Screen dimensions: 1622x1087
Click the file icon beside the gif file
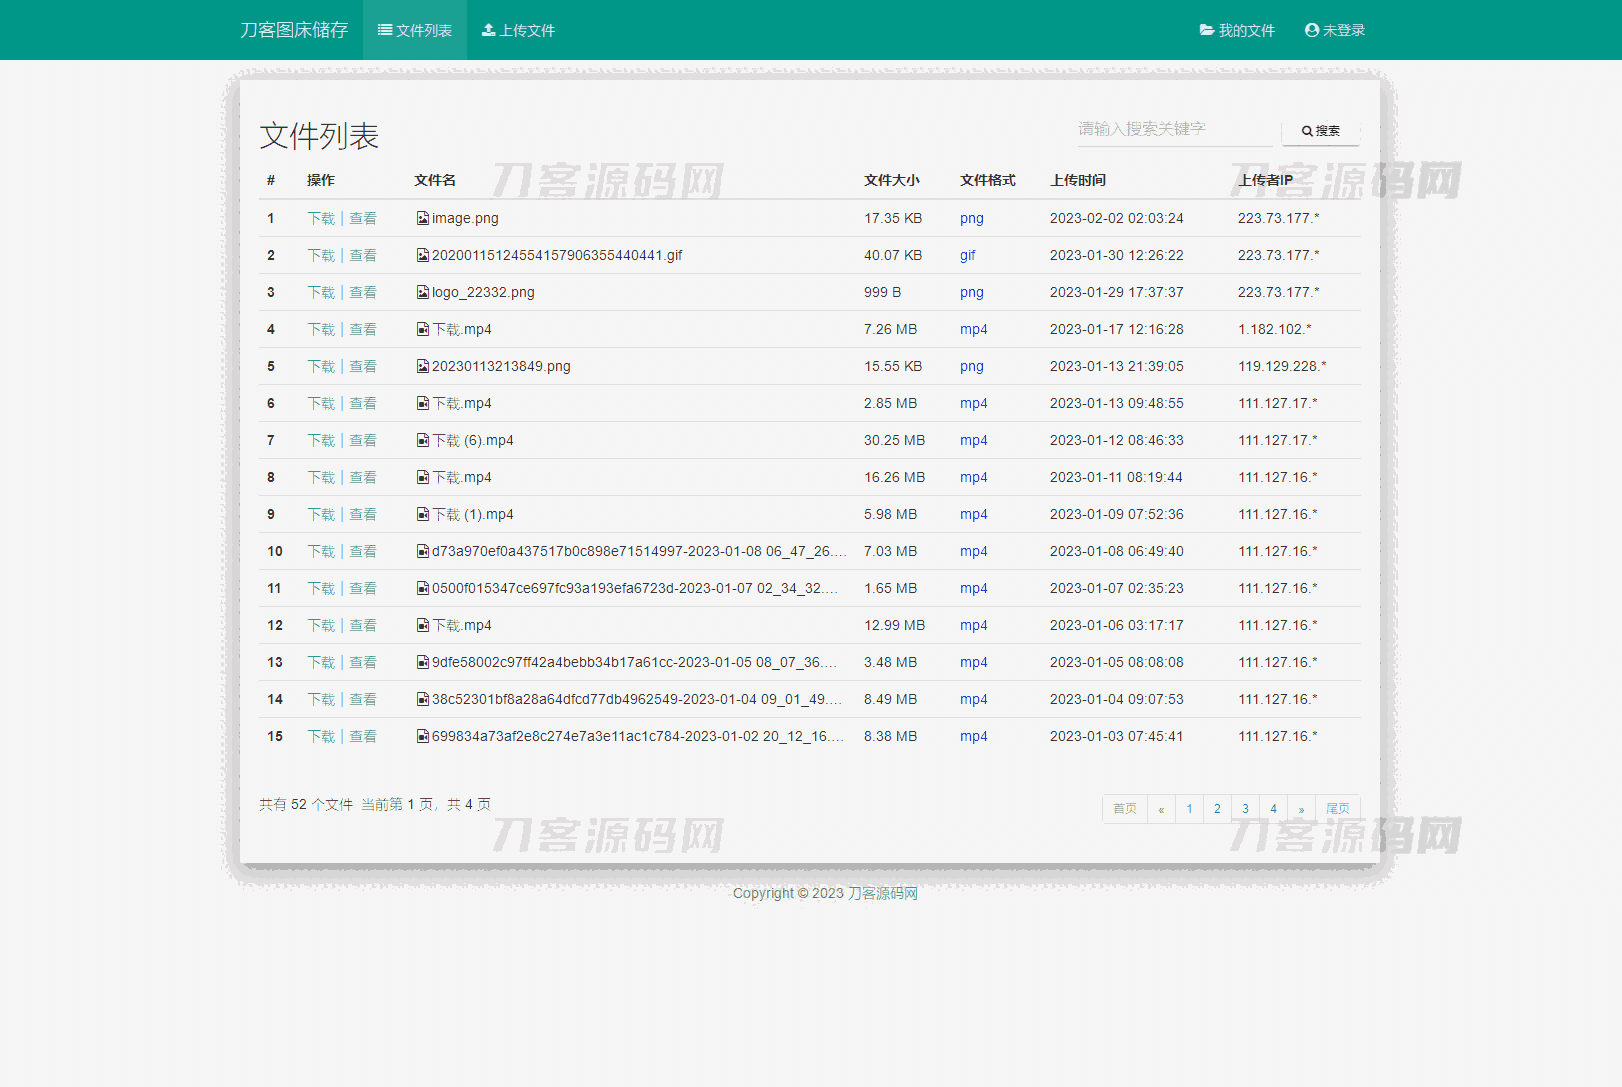pyautogui.click(x=423, y=255)
